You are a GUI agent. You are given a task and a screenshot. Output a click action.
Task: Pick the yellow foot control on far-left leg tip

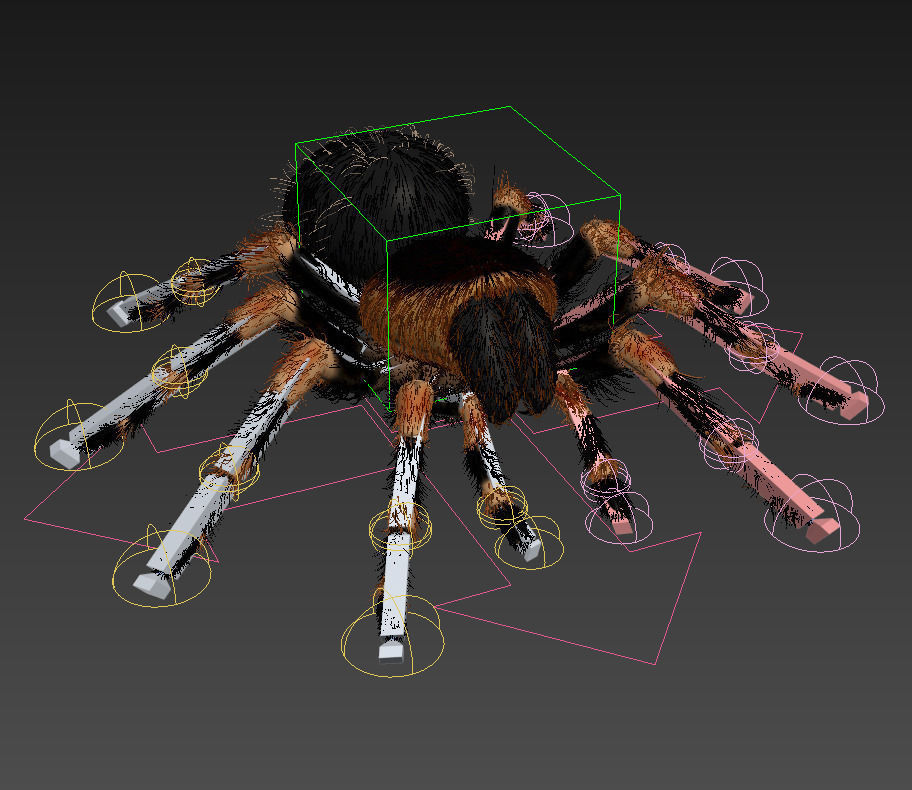[x=79, y=435]
